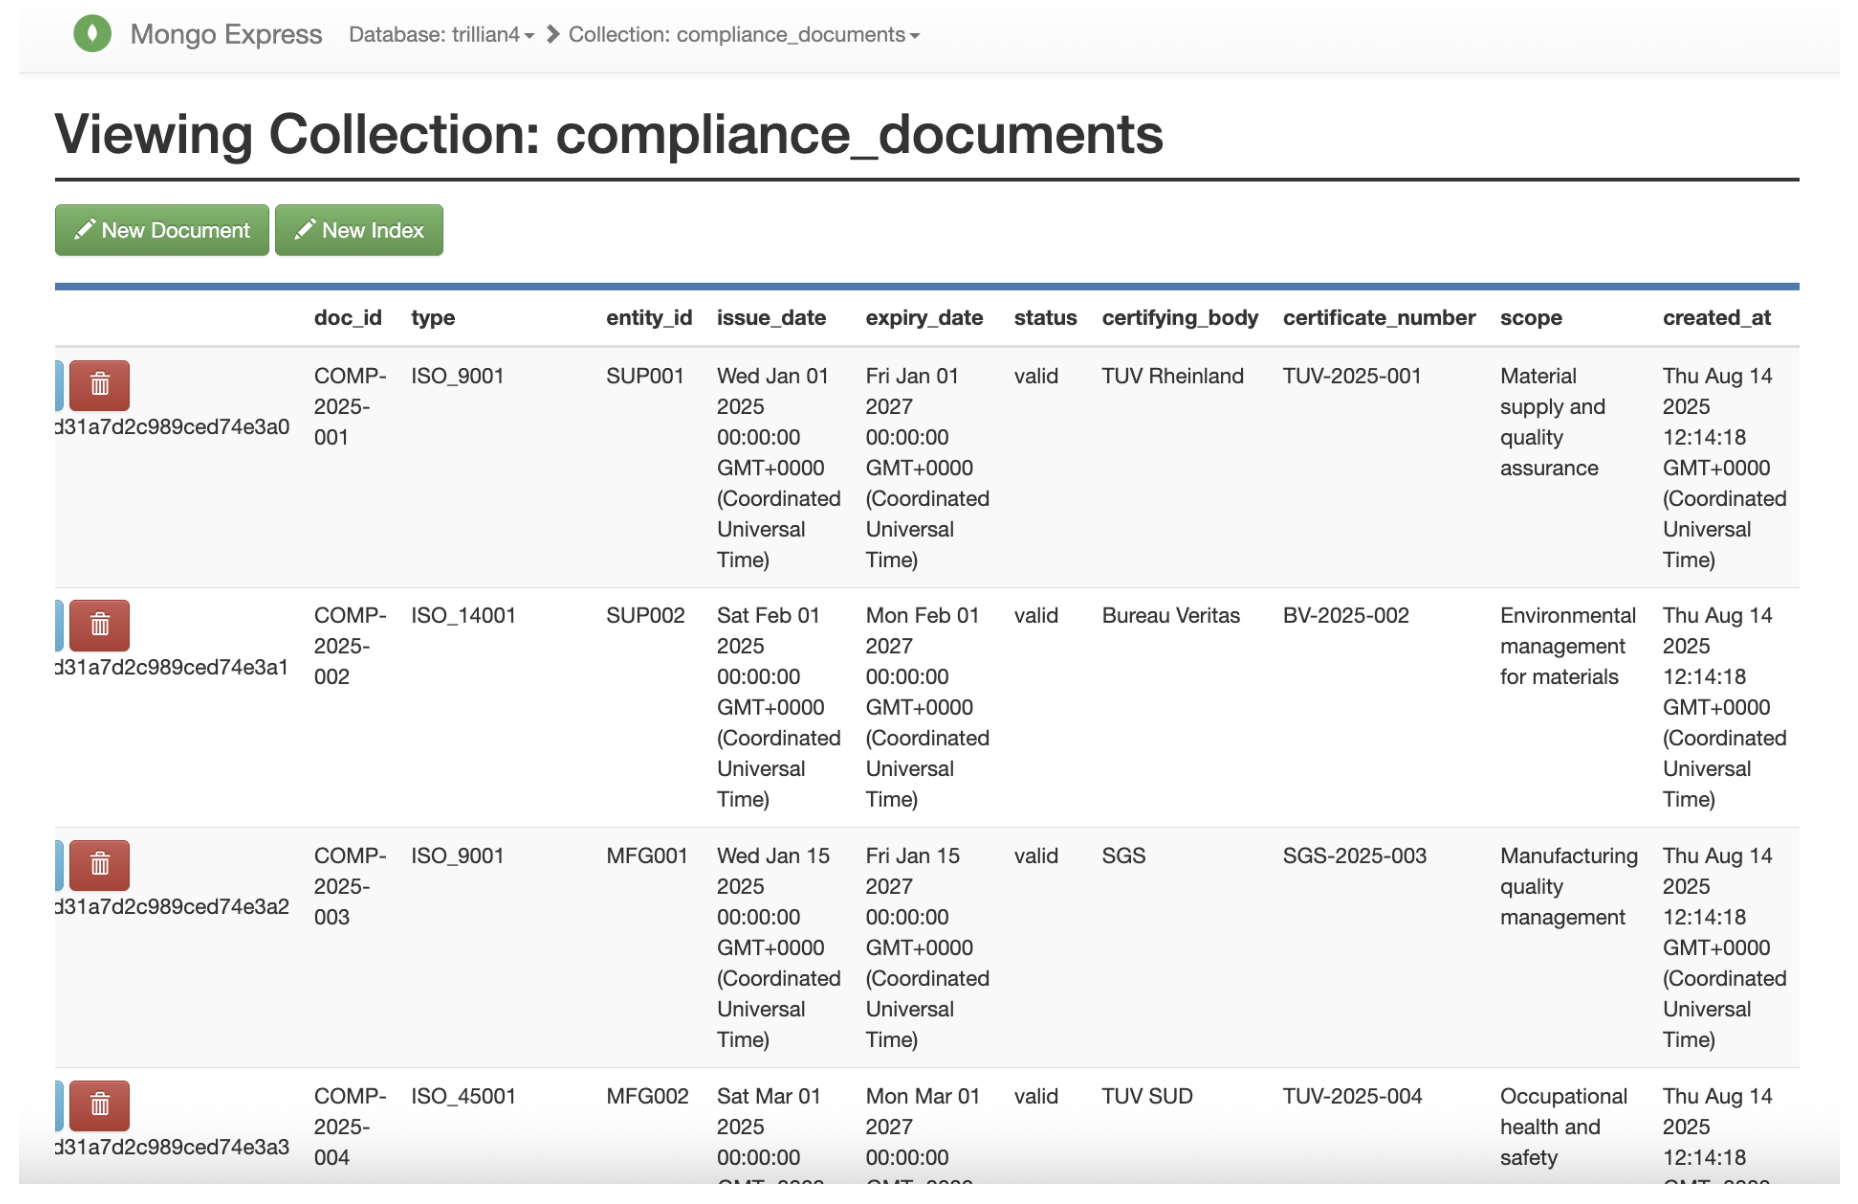Screen dimensions: 1858x1204
Task: Click the New Document button
Action: [x=162, y=230]
